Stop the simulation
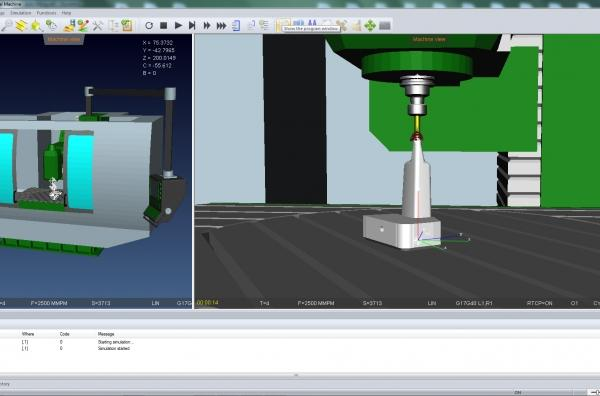 click(163, 26)
